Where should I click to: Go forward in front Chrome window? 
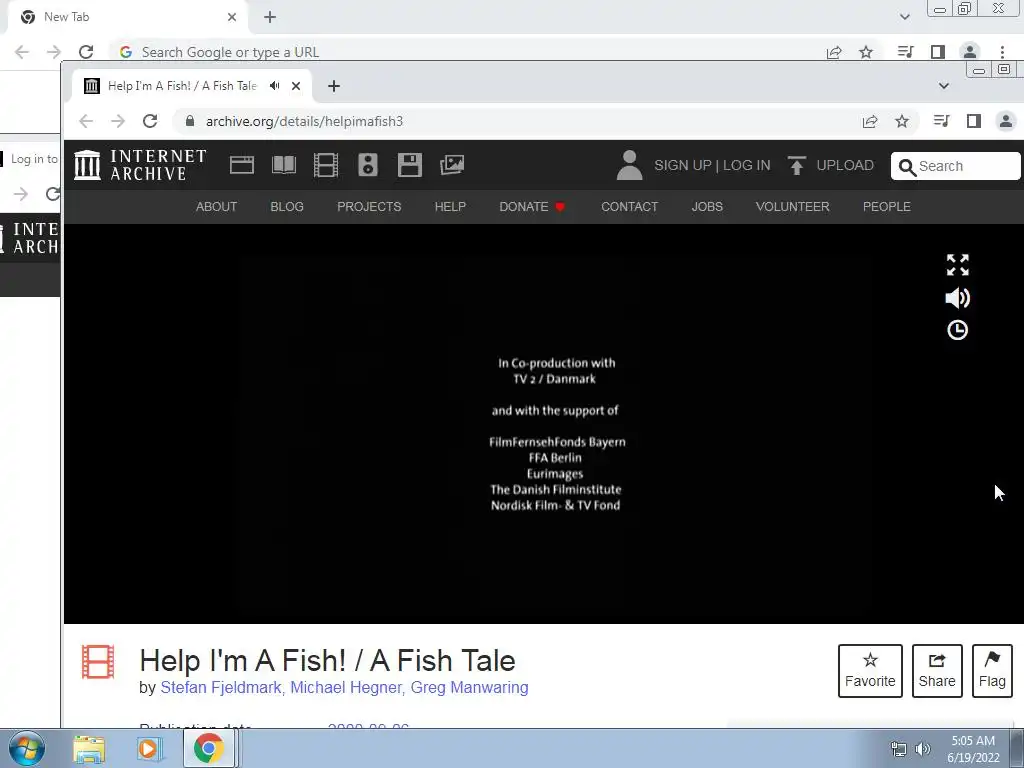point(118,121)
